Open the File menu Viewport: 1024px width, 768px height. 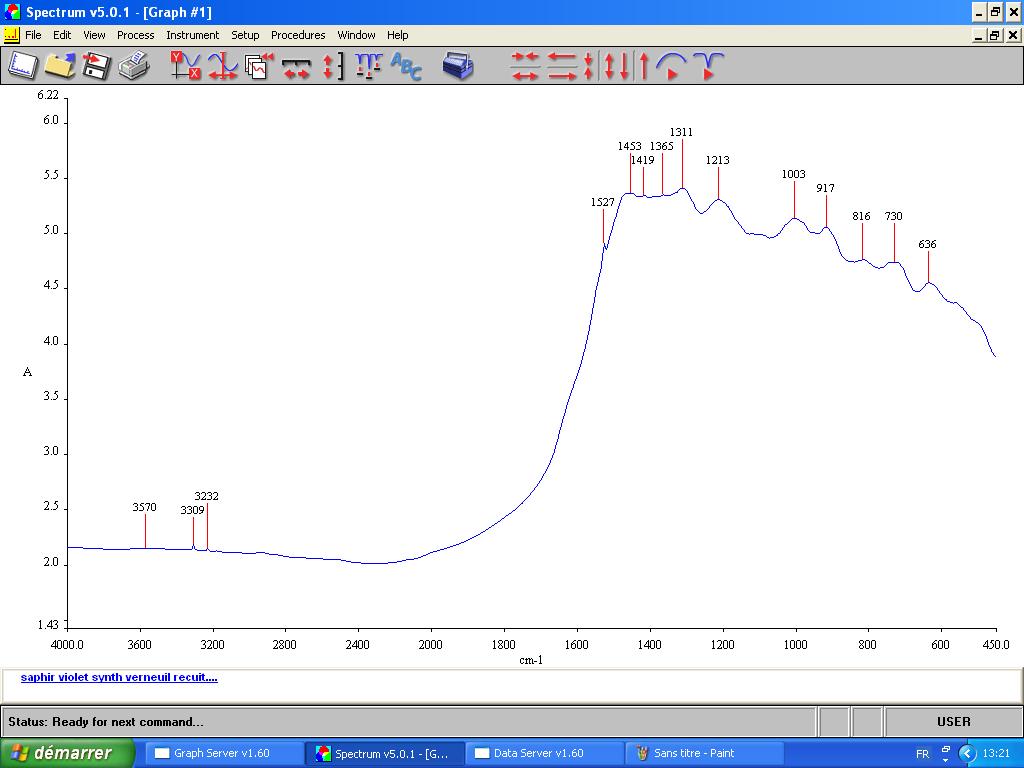pyautogui.click(x=33, y=35)
